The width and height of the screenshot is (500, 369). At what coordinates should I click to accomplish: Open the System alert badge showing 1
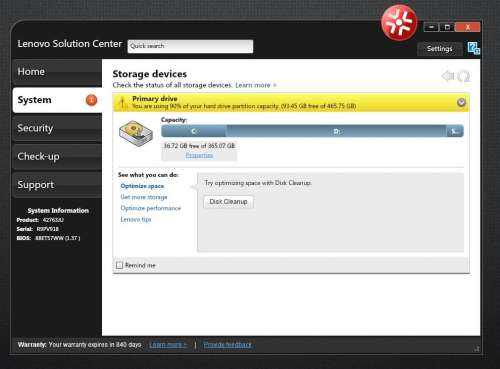click(x=91, y=100)
